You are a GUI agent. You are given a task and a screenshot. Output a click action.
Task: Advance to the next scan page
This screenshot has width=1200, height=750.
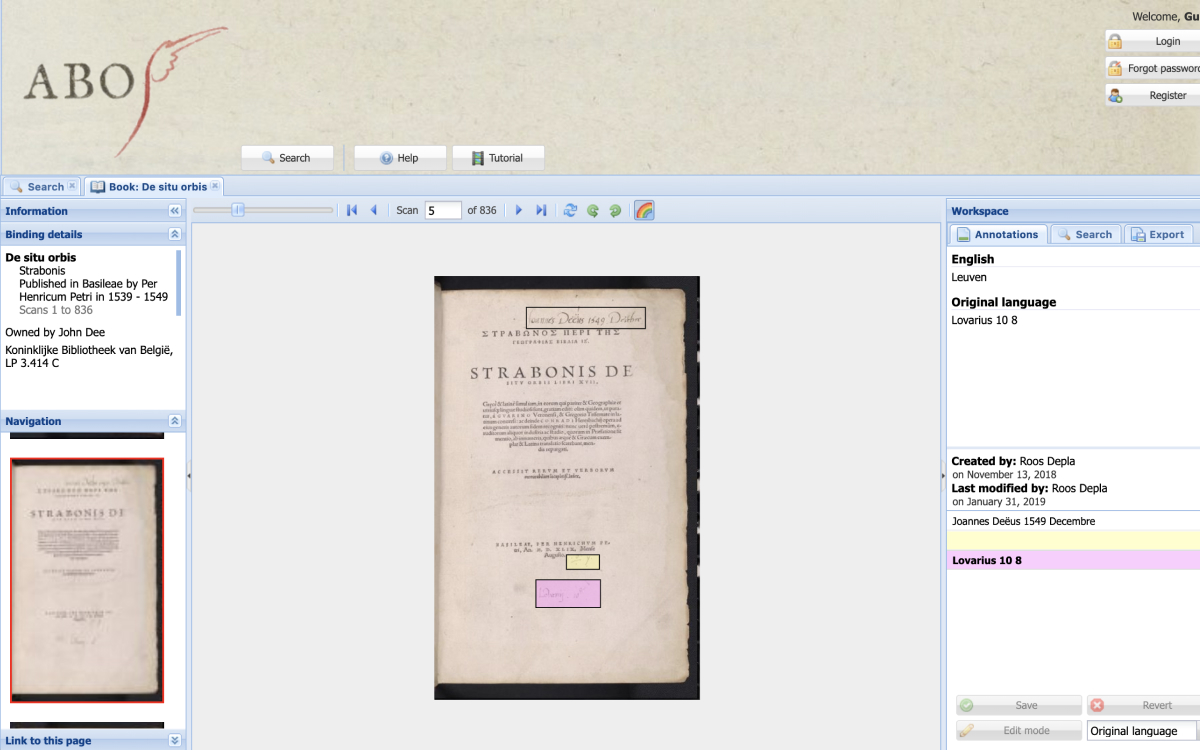[518, 210]
